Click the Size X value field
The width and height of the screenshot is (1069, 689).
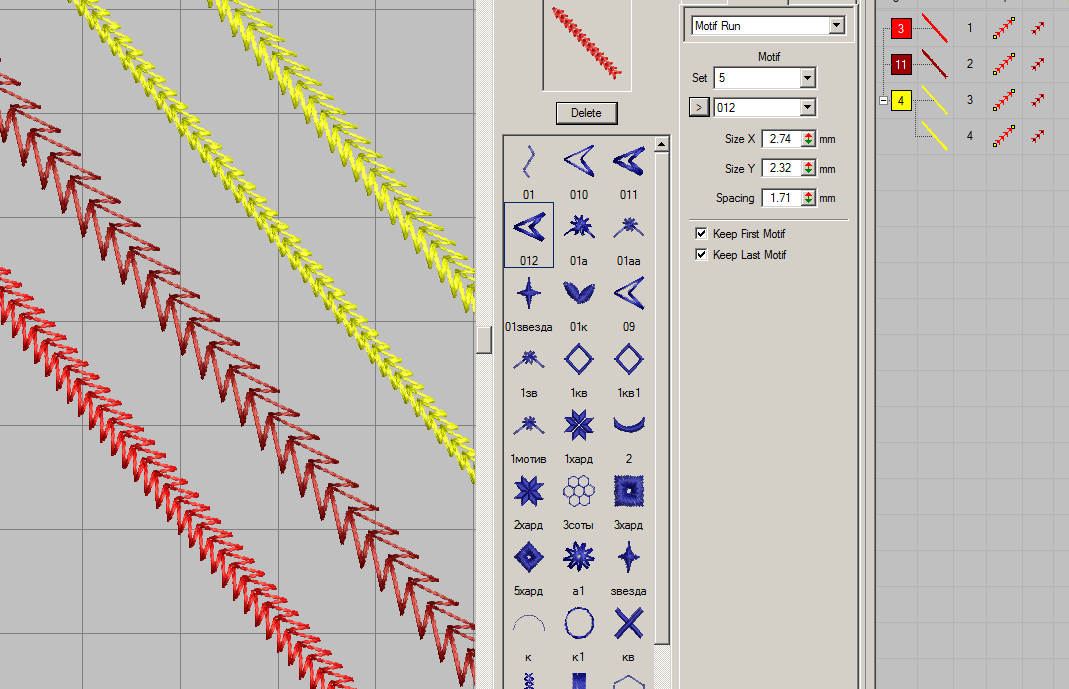[x=781, y=139]
